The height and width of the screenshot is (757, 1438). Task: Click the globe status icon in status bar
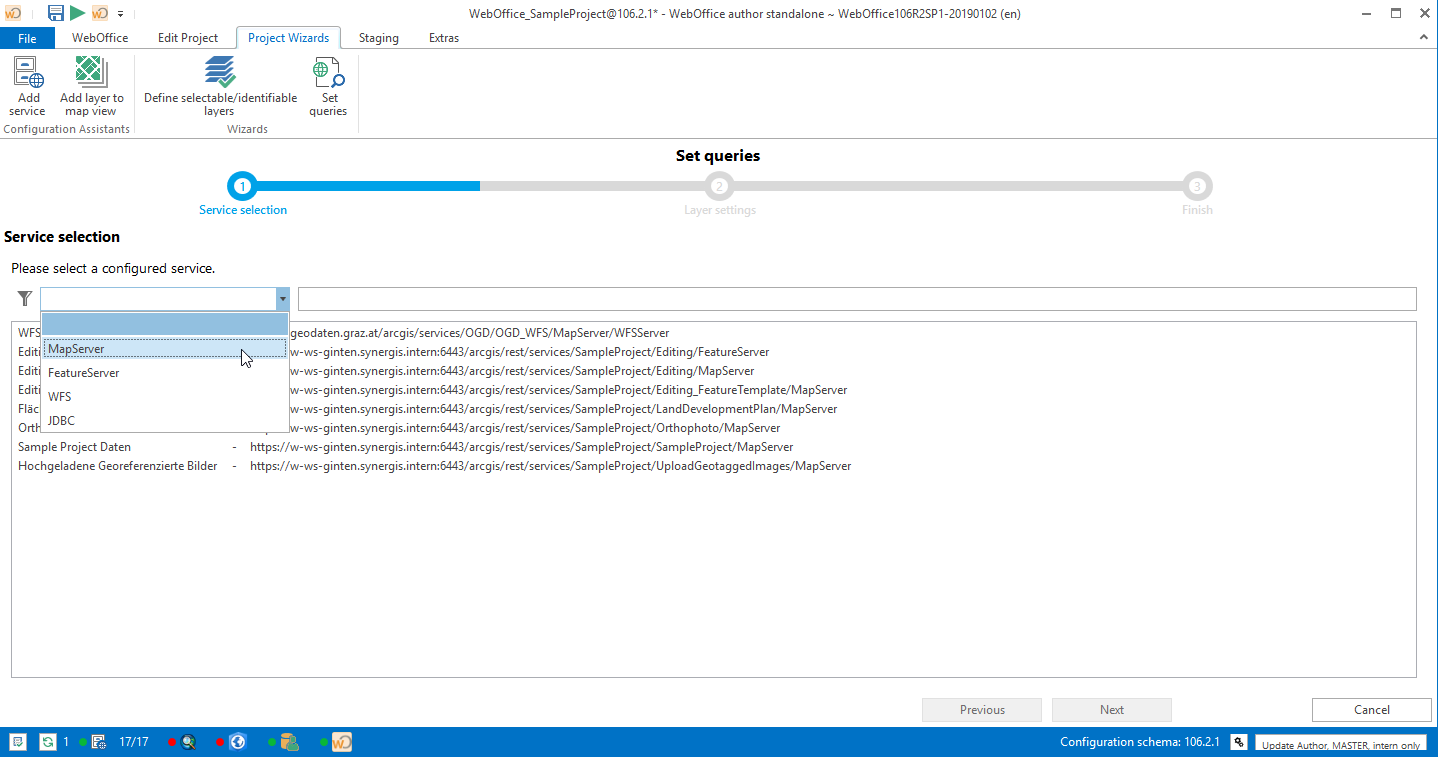pyautogui.click(x=237, y=741)
